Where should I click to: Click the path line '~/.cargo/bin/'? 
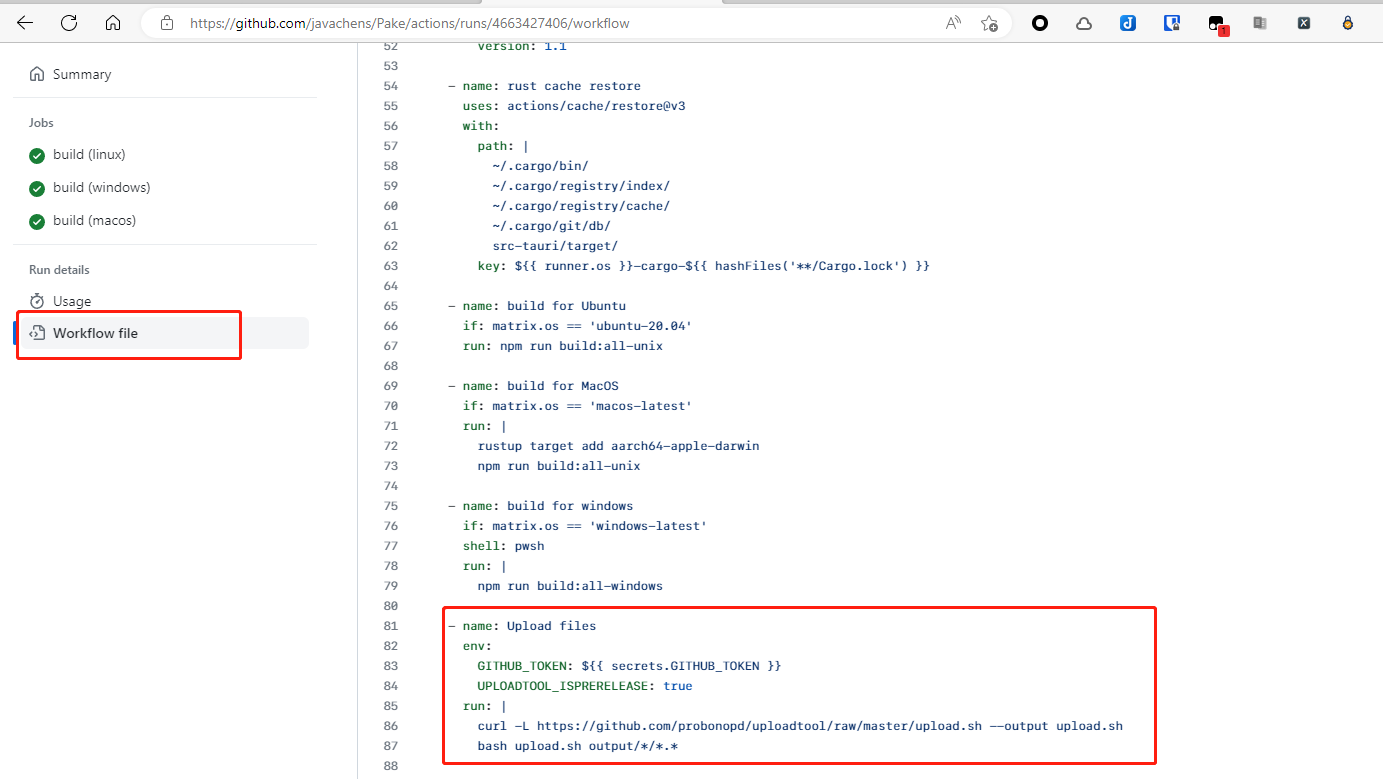[540, 166]
